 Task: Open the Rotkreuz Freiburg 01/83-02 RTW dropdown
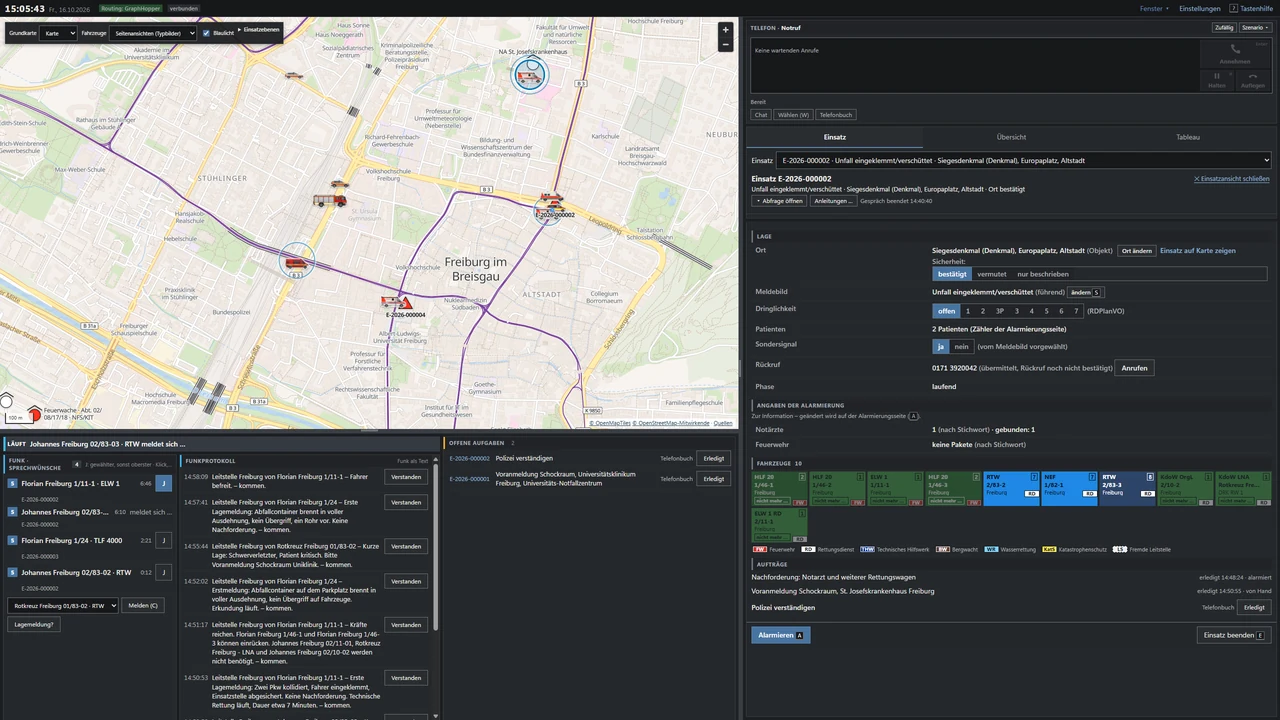(63, 606)
